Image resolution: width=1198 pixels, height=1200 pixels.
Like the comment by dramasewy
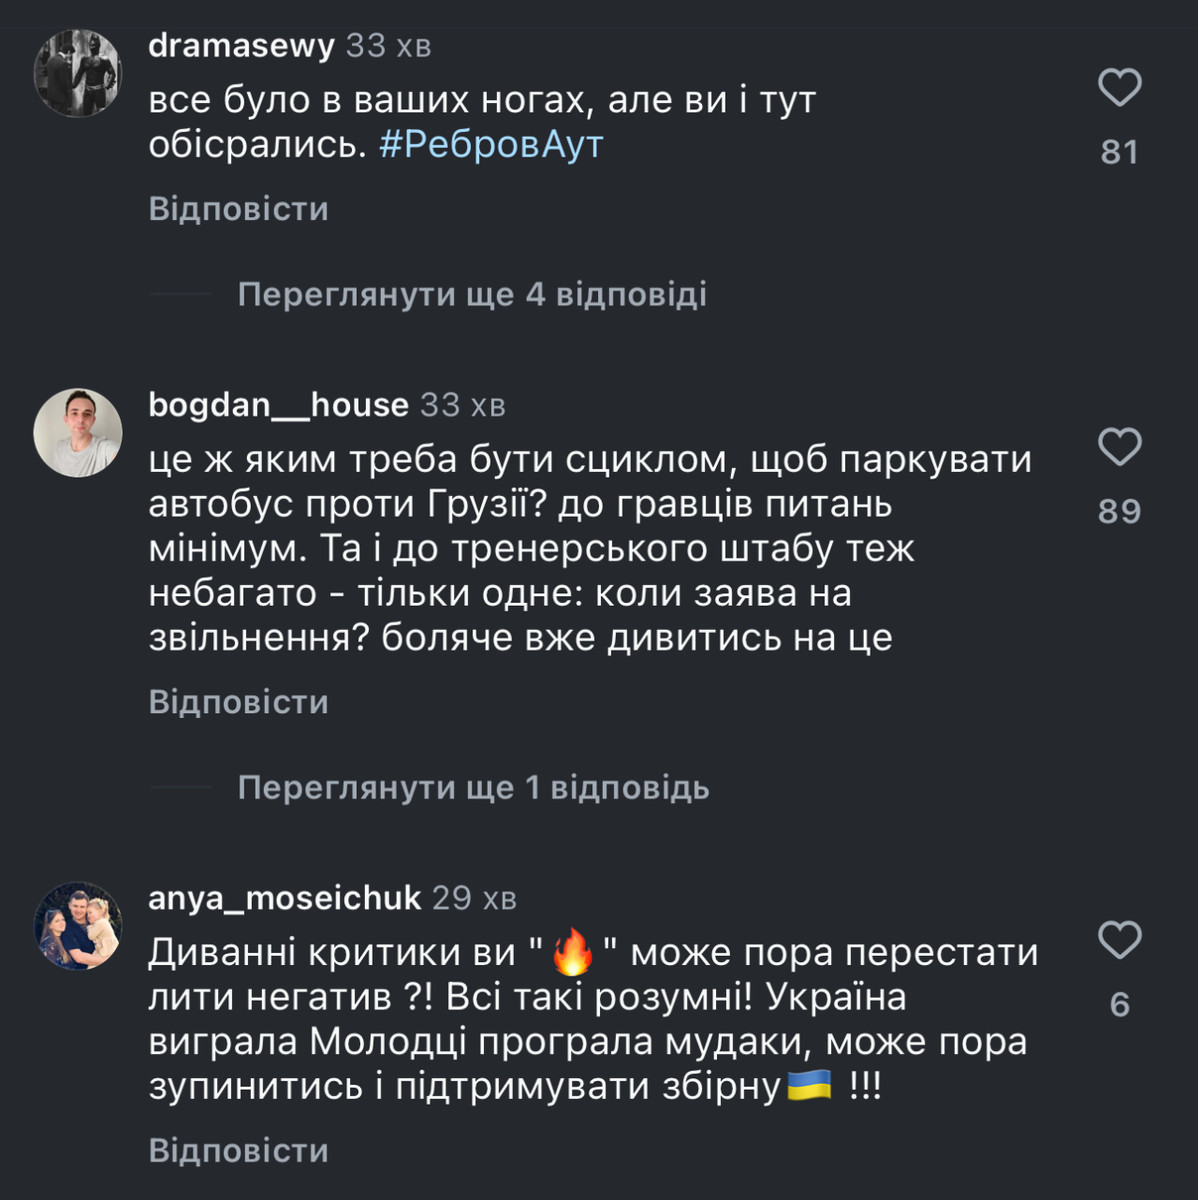pos(1119,88)
